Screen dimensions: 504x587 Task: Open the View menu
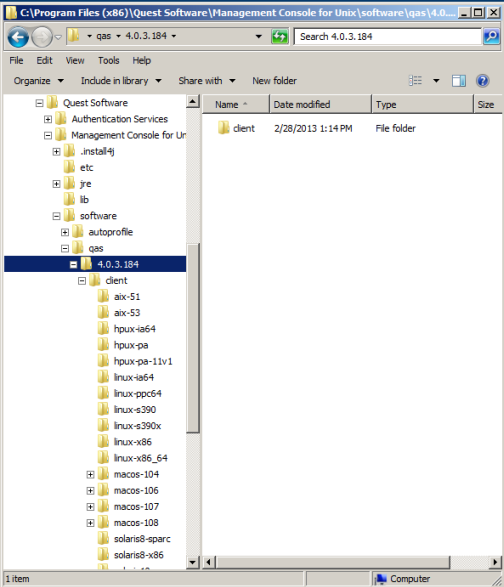[75, 60]
